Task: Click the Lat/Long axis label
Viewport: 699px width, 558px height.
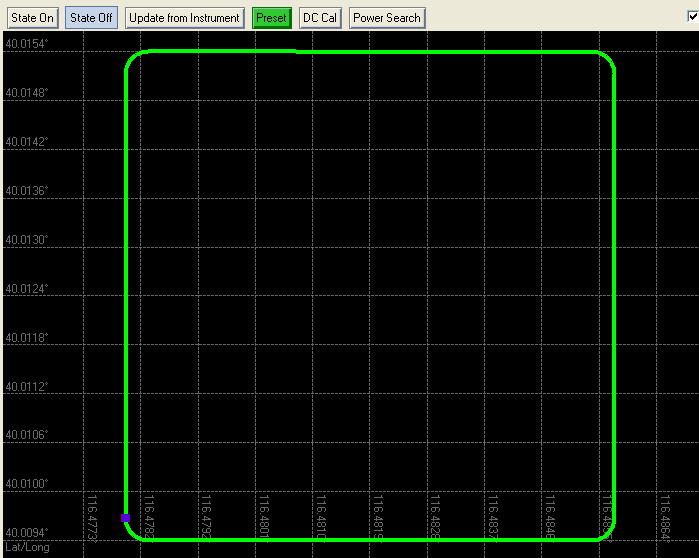Action: (x=26, y=548)
